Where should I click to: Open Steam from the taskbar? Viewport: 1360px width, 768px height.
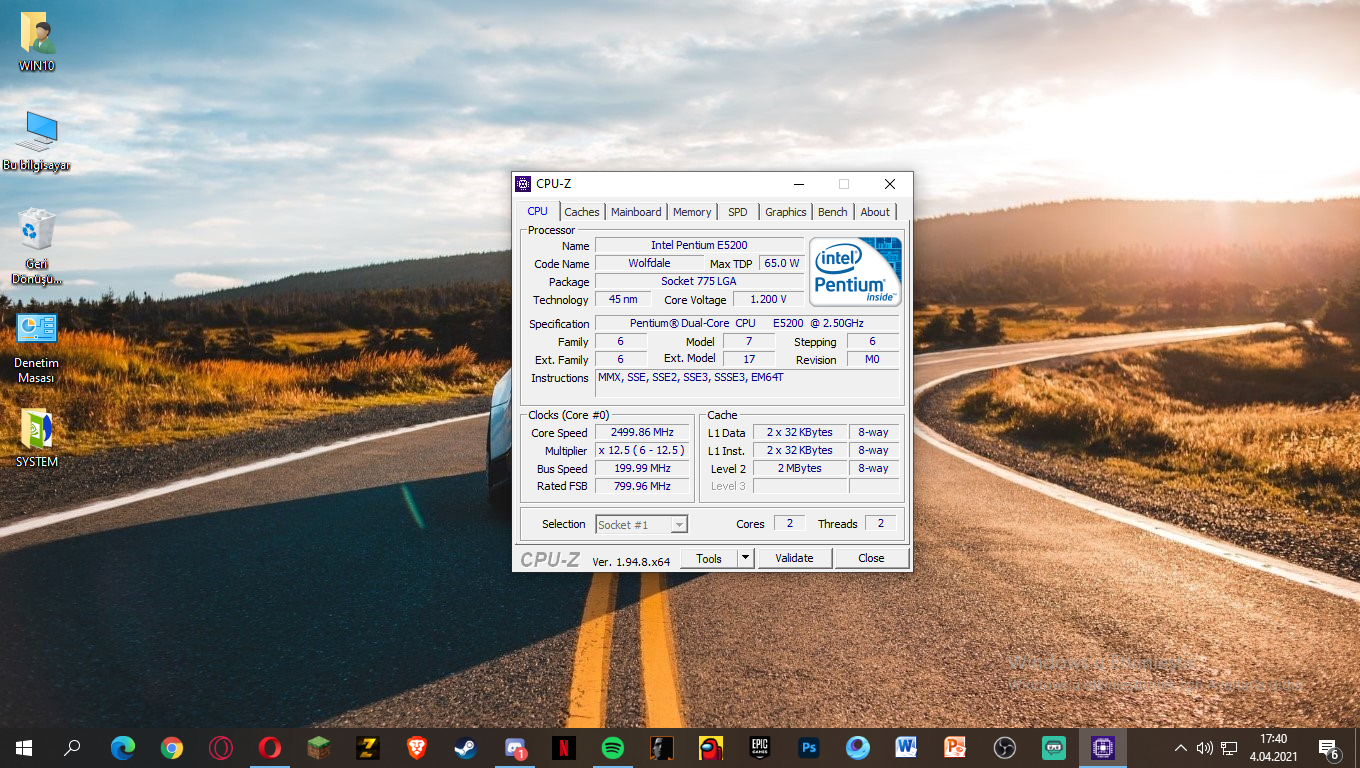pyautogui.click(x=466, y=748)
